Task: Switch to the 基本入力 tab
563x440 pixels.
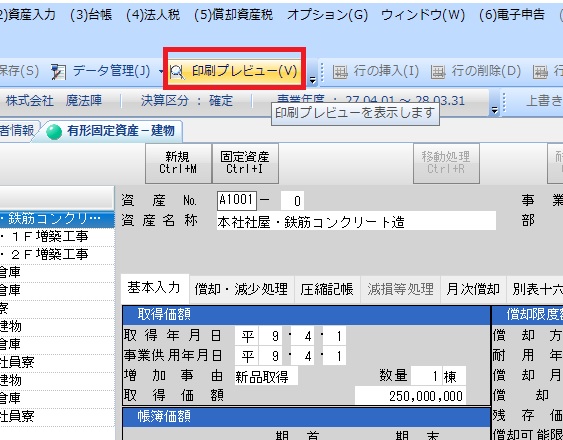Action: tap(154, 288)
